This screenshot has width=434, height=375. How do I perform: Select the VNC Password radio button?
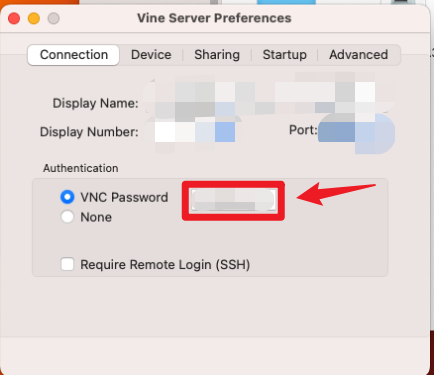point(67,197)
